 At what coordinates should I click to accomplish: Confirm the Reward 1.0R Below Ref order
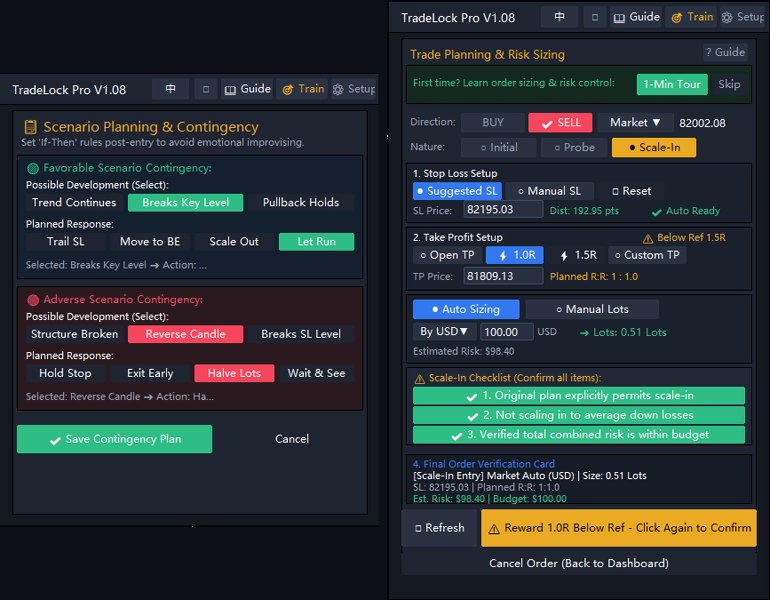click(x=619, y=528)
